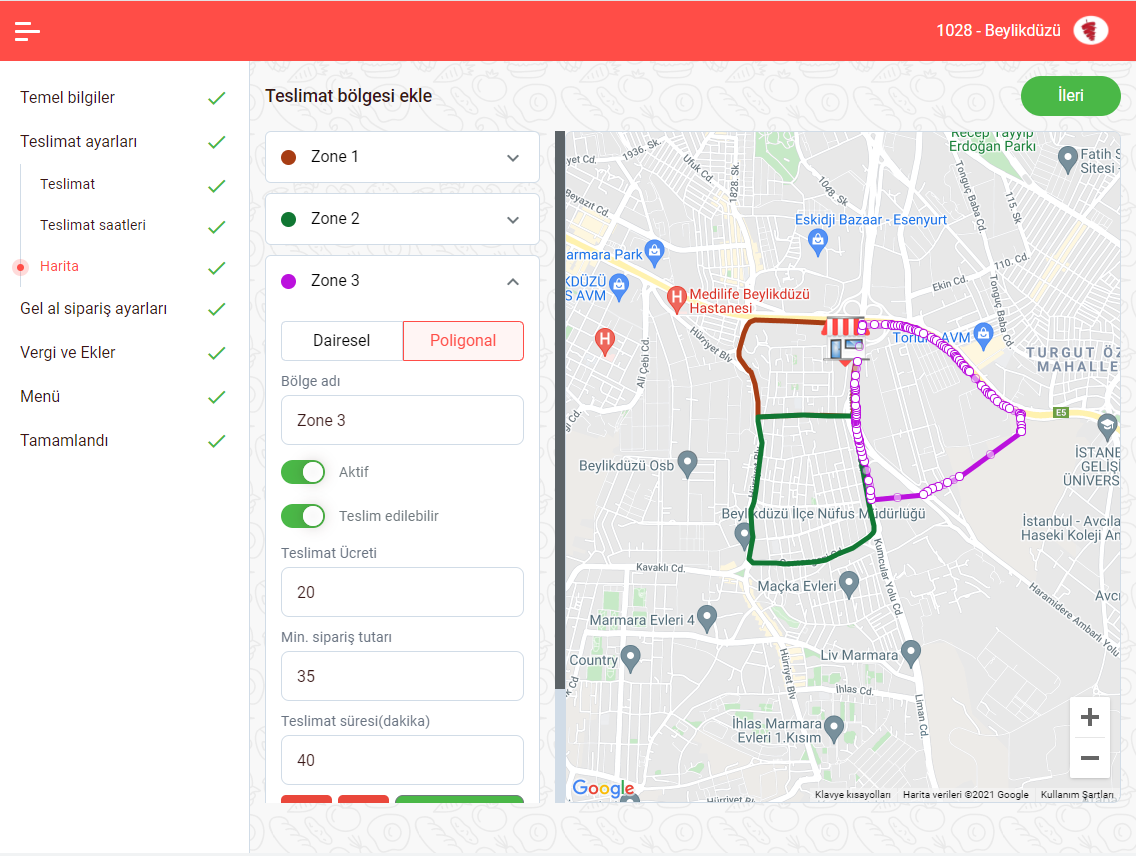
Task: Click the Marmara Park shopping pin
Action: click(654, 249)
